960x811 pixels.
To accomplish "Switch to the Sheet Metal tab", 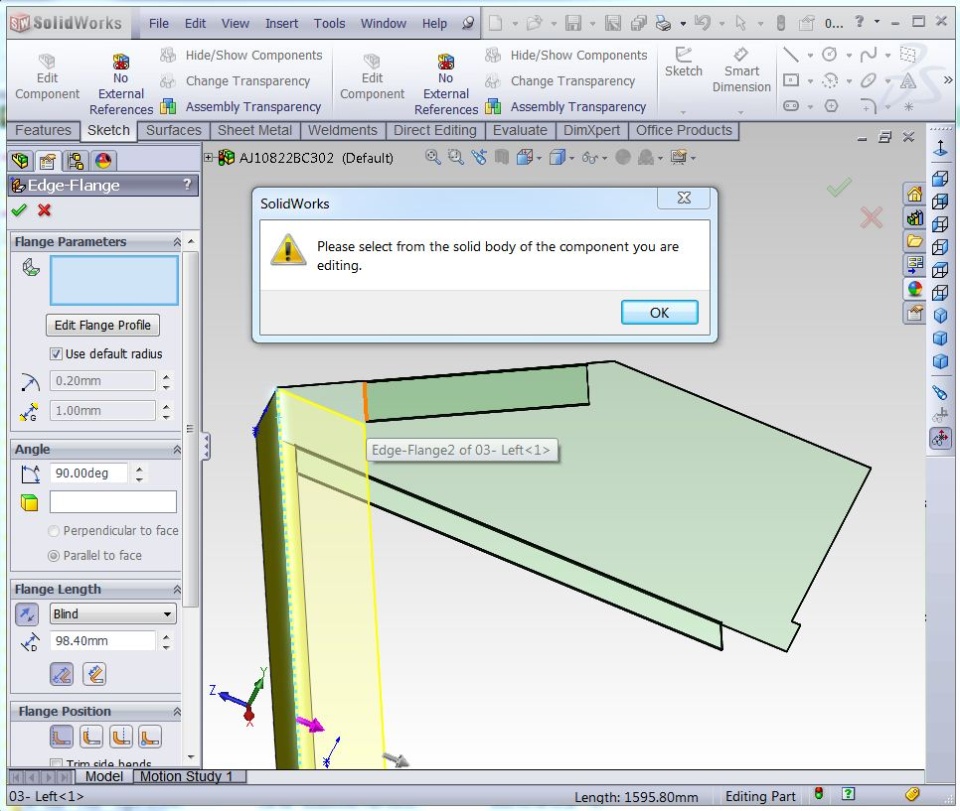I will click(x=255, y=130).
